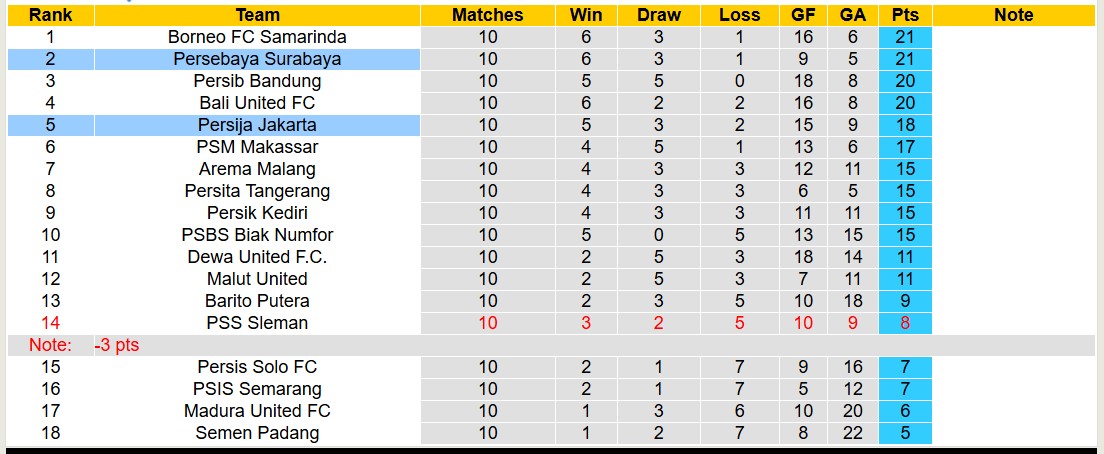Image resolution: width=1104 pixels, height=454 pixels.
Task: Select the Pts column header
Action: [x=906, y=15]
